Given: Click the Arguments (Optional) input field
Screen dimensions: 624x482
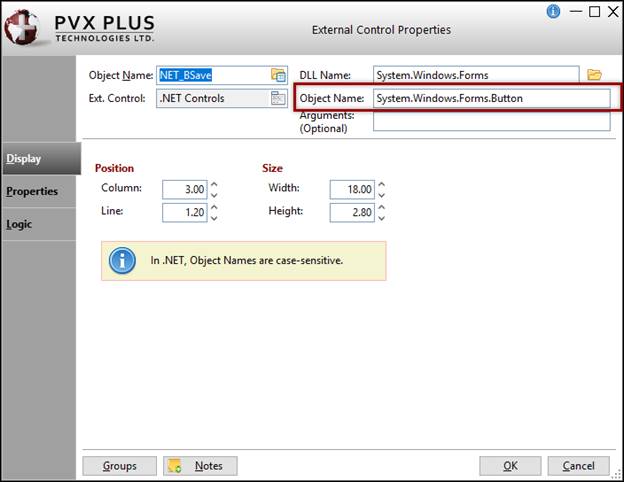Looking at the screenshot, I should [x=491, y=121].
